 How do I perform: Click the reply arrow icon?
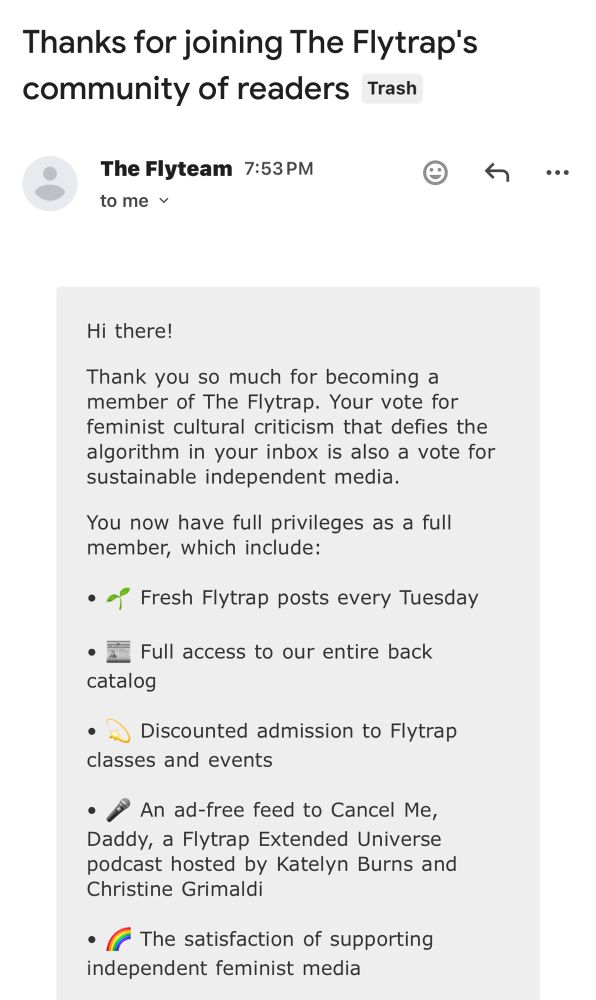[x=496, y=172]
